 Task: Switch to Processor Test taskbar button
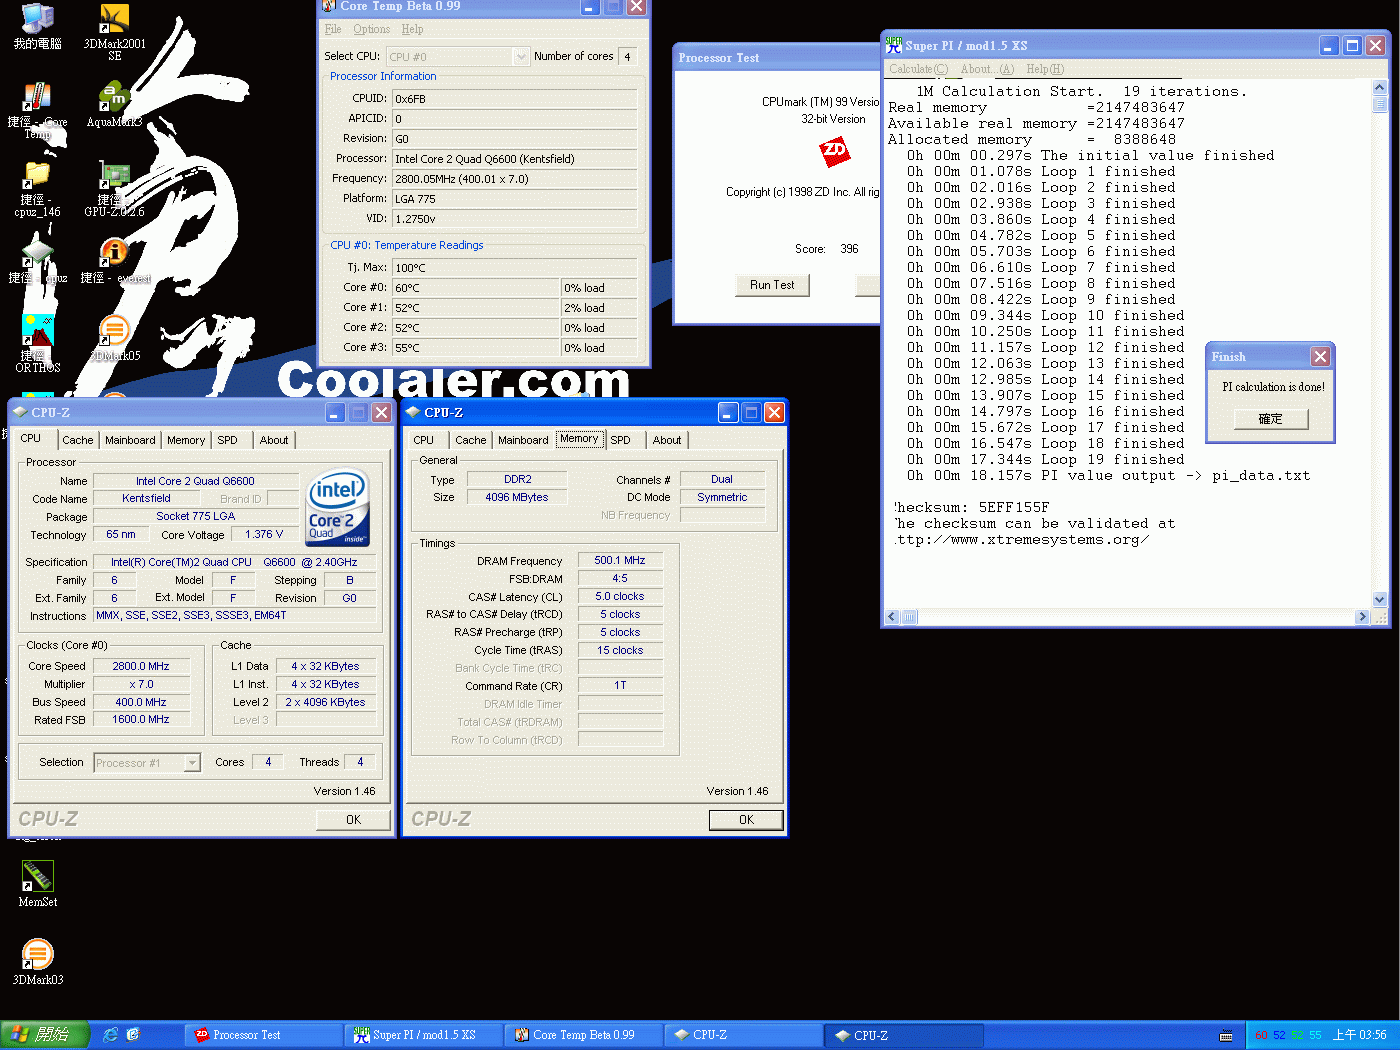pos(264,1035)
